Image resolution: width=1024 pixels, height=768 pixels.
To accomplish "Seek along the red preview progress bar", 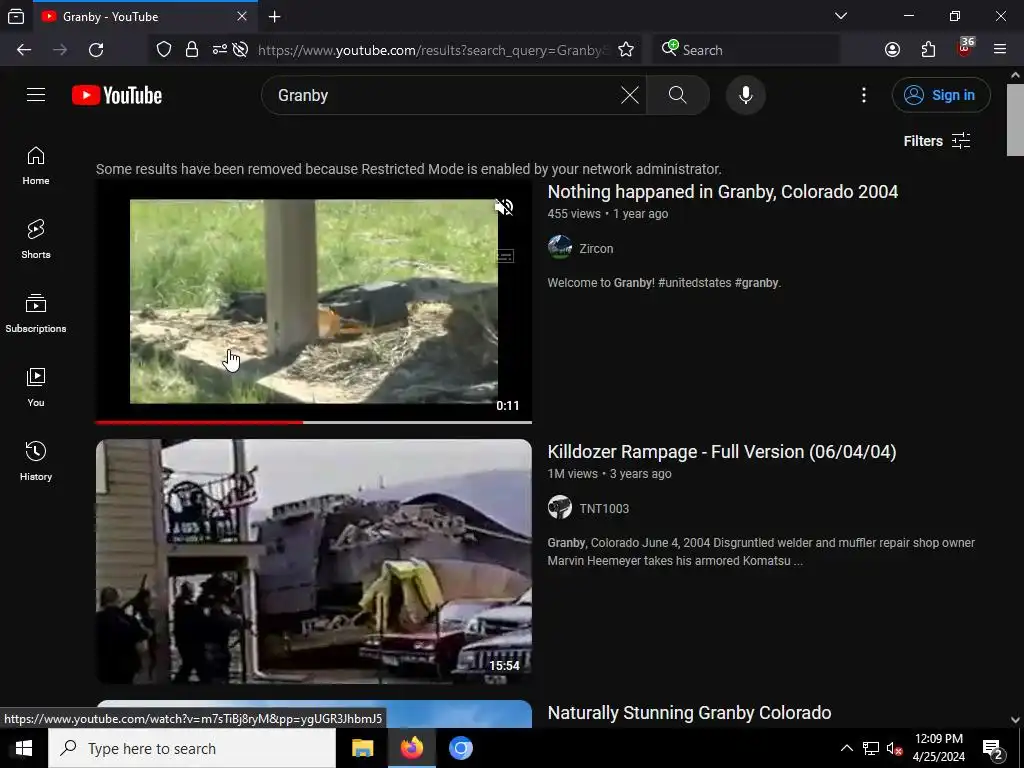I will point(313,423).
